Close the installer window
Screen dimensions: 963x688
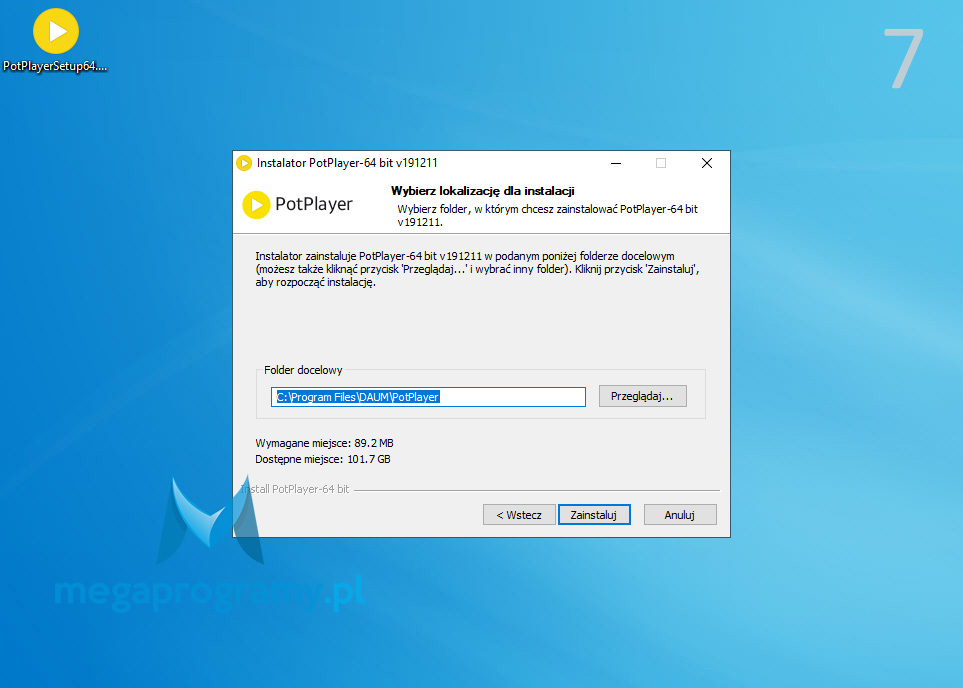click(707, 163)
